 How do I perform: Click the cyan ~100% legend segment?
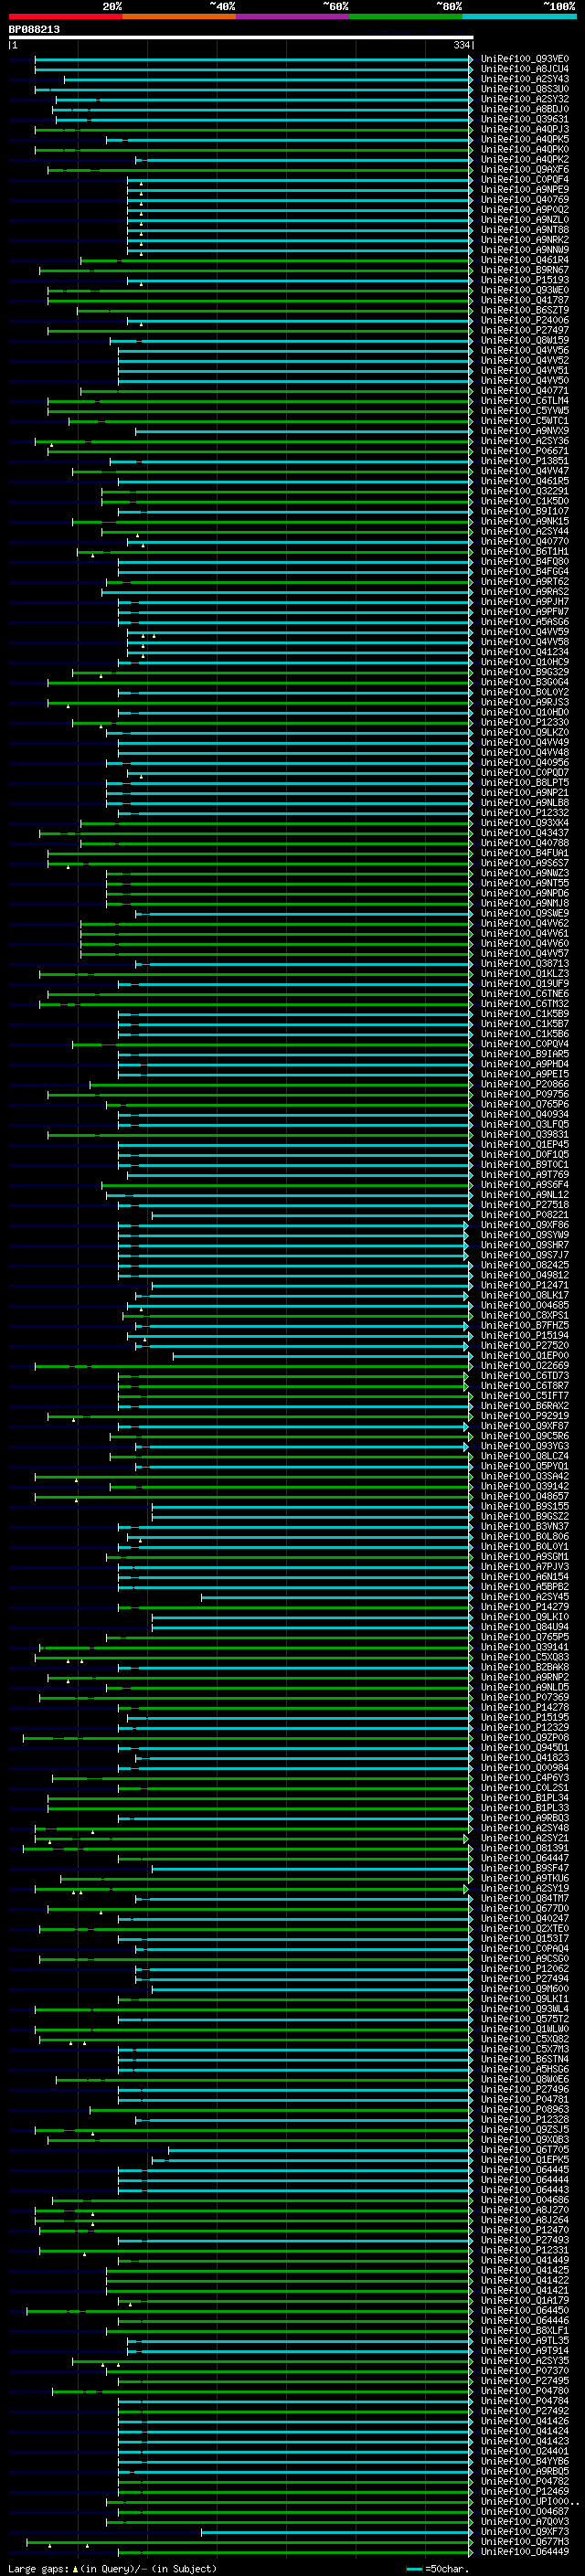pos(519,16)
